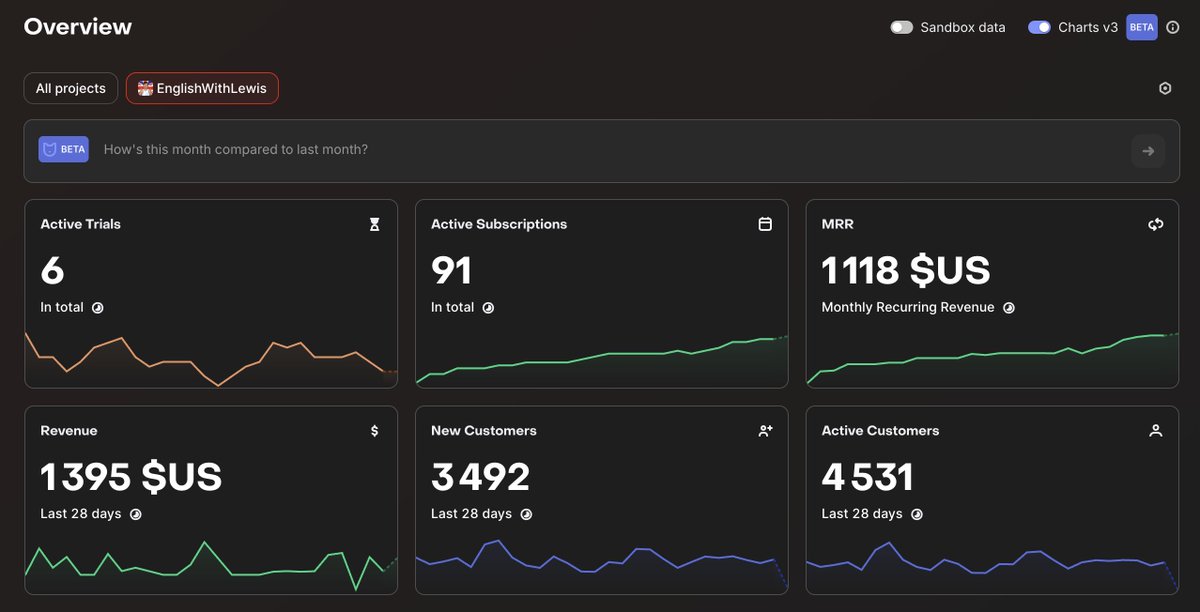Click the 1118 $US MRR value
This screenshot has width=1200, height=612.
pyautogui.click(x=906, y=271)
